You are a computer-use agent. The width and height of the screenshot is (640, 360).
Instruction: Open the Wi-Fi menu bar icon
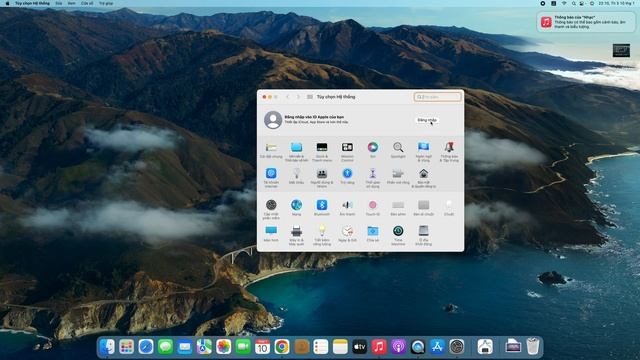[564, 3]
